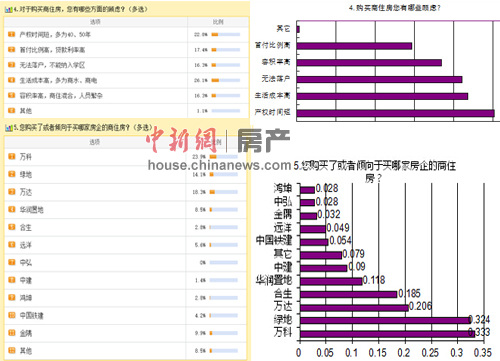Click the purple 容积率高 bar in top chart
The width and height of the screenshot is (500, 361).
pos(369,63)
